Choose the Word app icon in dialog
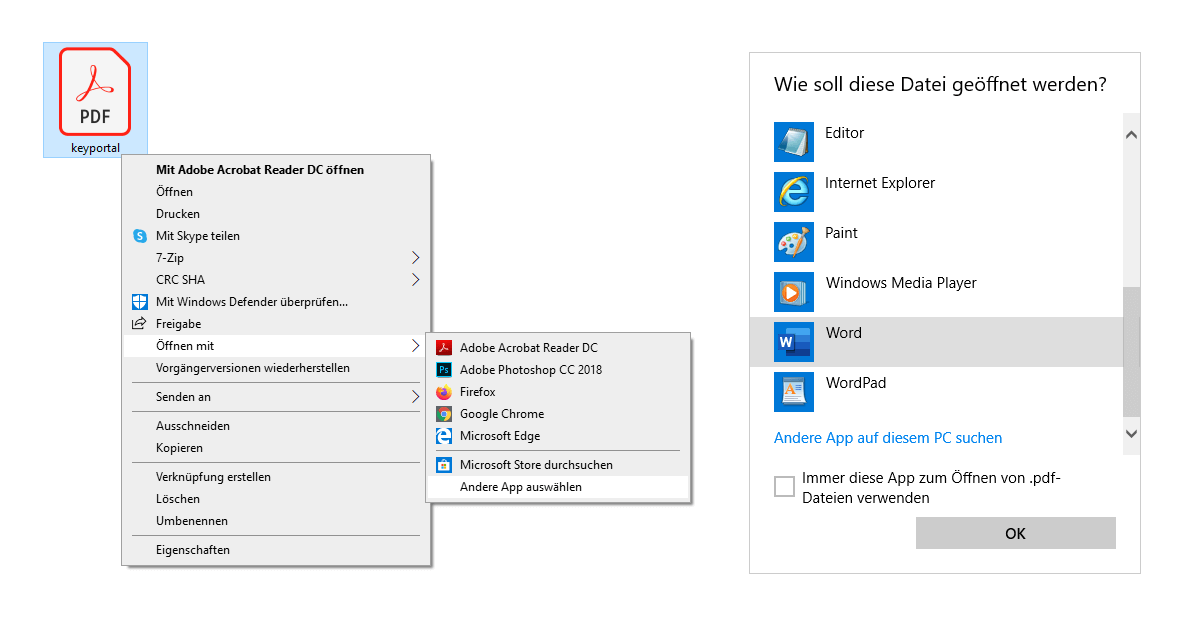Viewport: 1200px width, 630px height. point(794,342)
